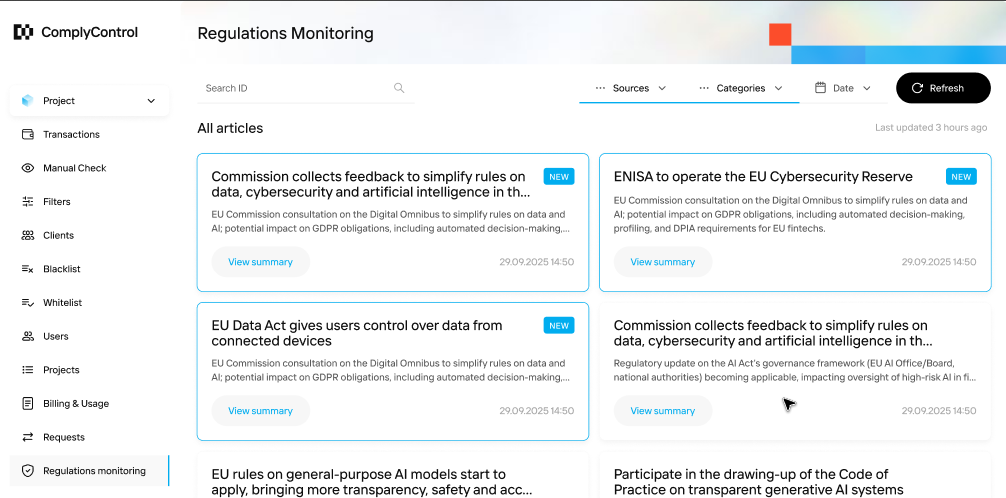Click the Blacklist icon in sidebar
The height and width of the screenshot is (498, 1006).
tap(28, 269)
